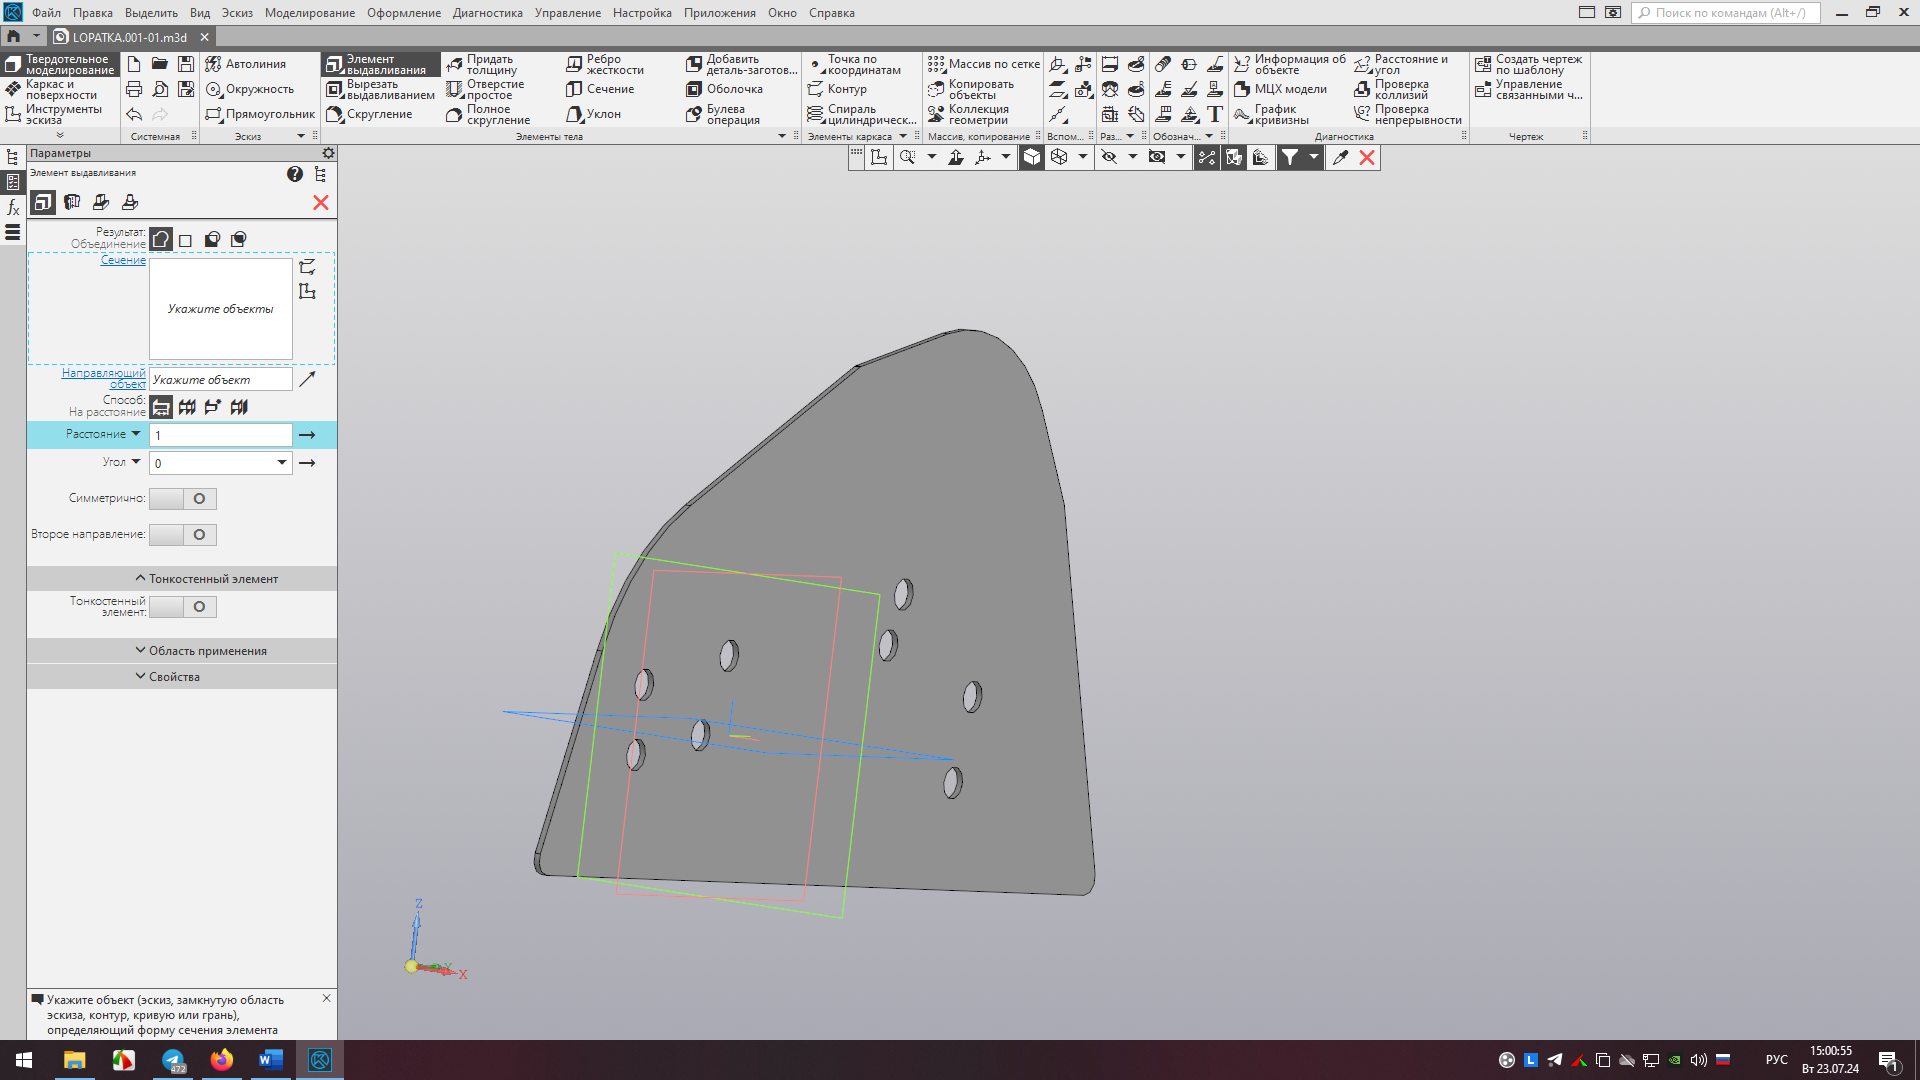Click the eyedropper icon in view toolbar
Image resolution: width=1920 pixels, height=1080 pixels.
[x=1340, y=157]
